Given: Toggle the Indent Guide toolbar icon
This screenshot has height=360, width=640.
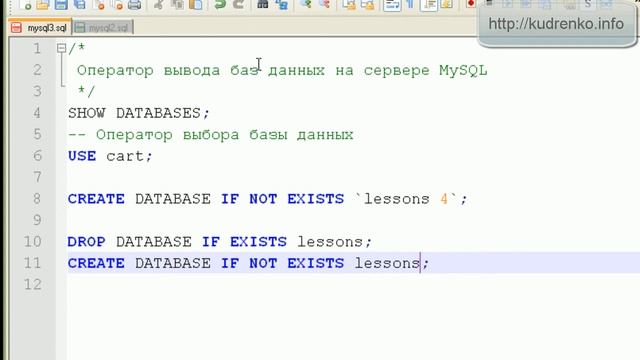Looking at the screenshot, I should click(429, 5).
